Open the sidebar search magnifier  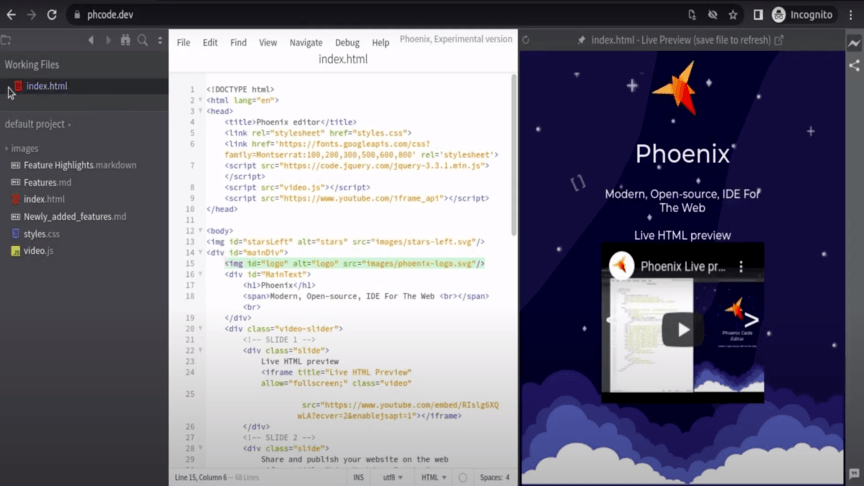click(x=143, y=40)
